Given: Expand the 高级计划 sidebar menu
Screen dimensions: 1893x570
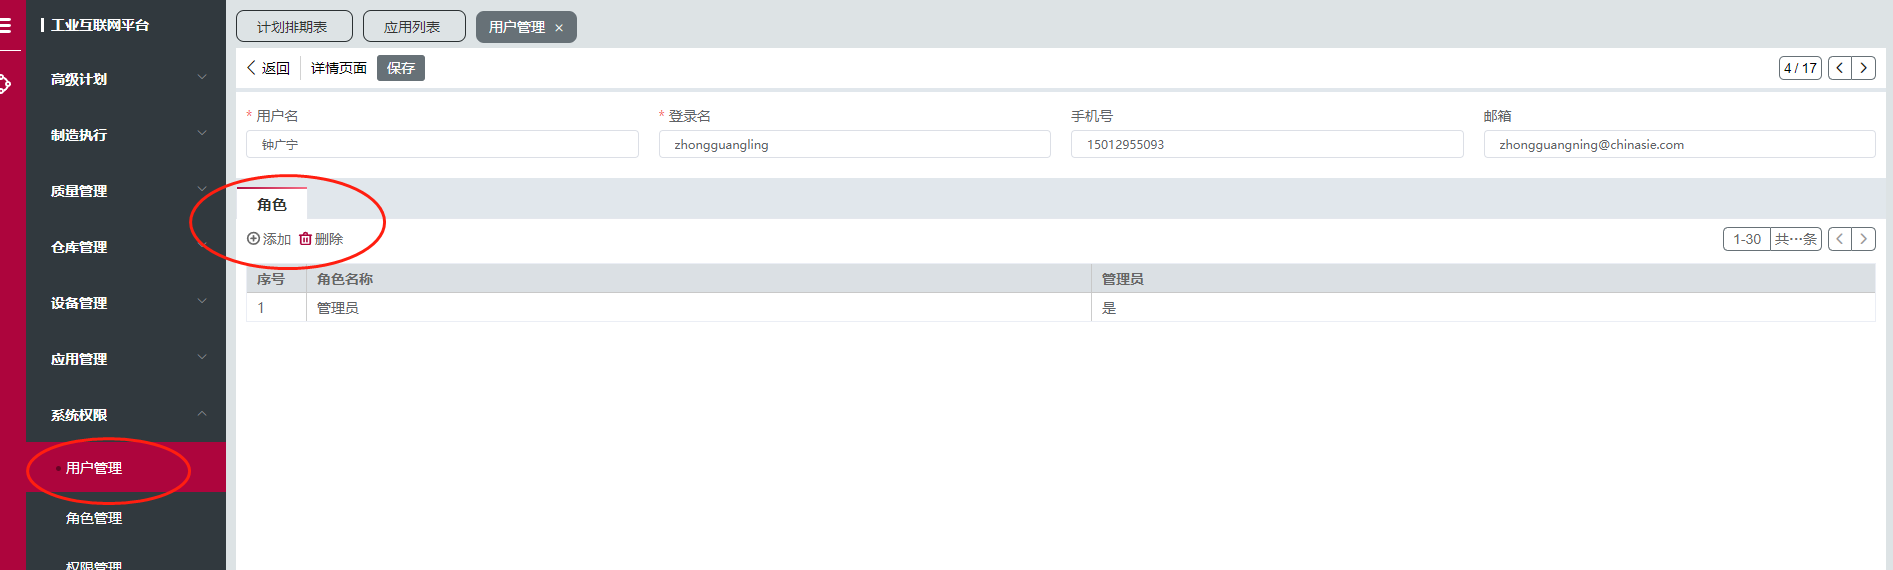Looking at the screenshot, I should [125, 79].
